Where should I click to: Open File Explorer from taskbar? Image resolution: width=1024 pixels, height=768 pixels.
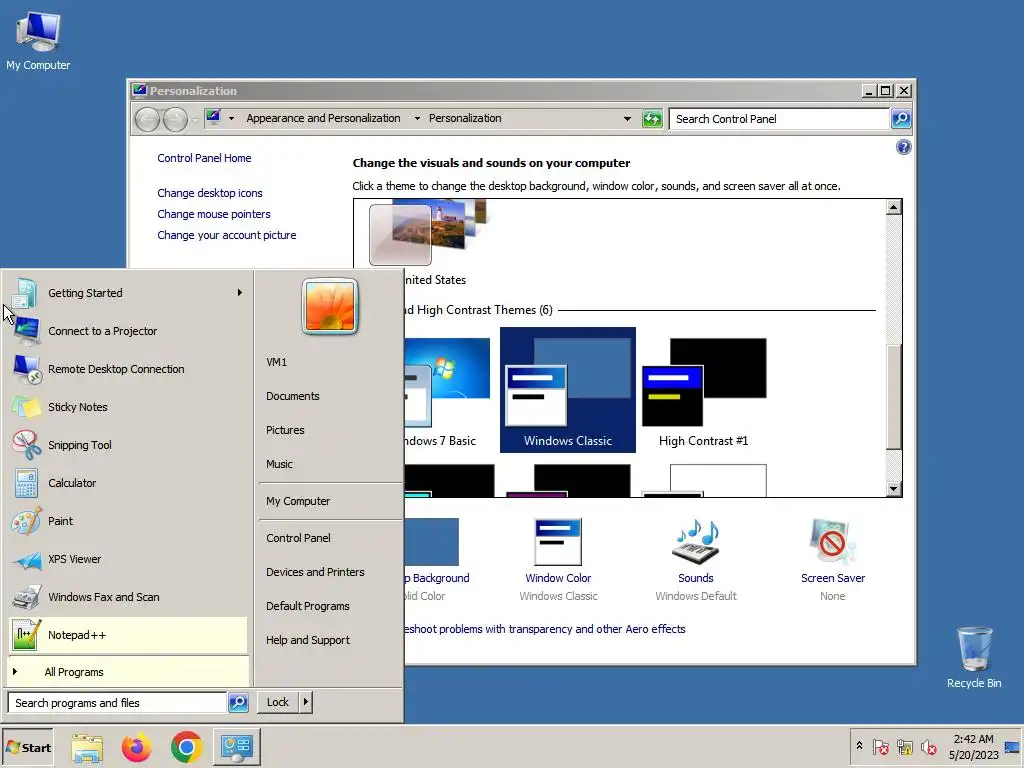[87, 747]
